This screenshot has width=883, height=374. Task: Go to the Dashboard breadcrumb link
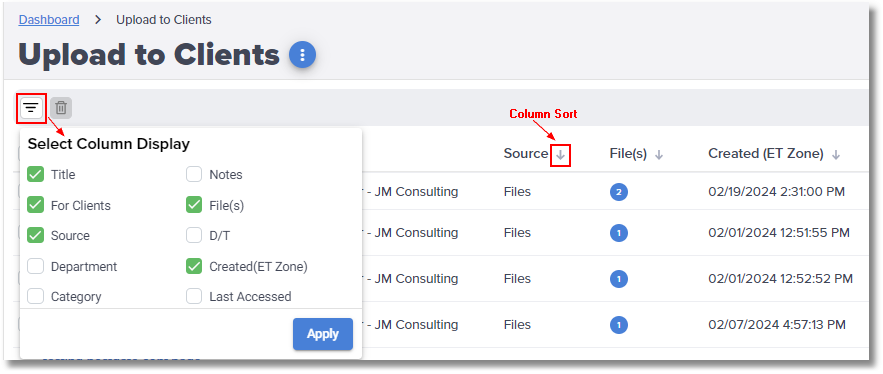[49, 20]
